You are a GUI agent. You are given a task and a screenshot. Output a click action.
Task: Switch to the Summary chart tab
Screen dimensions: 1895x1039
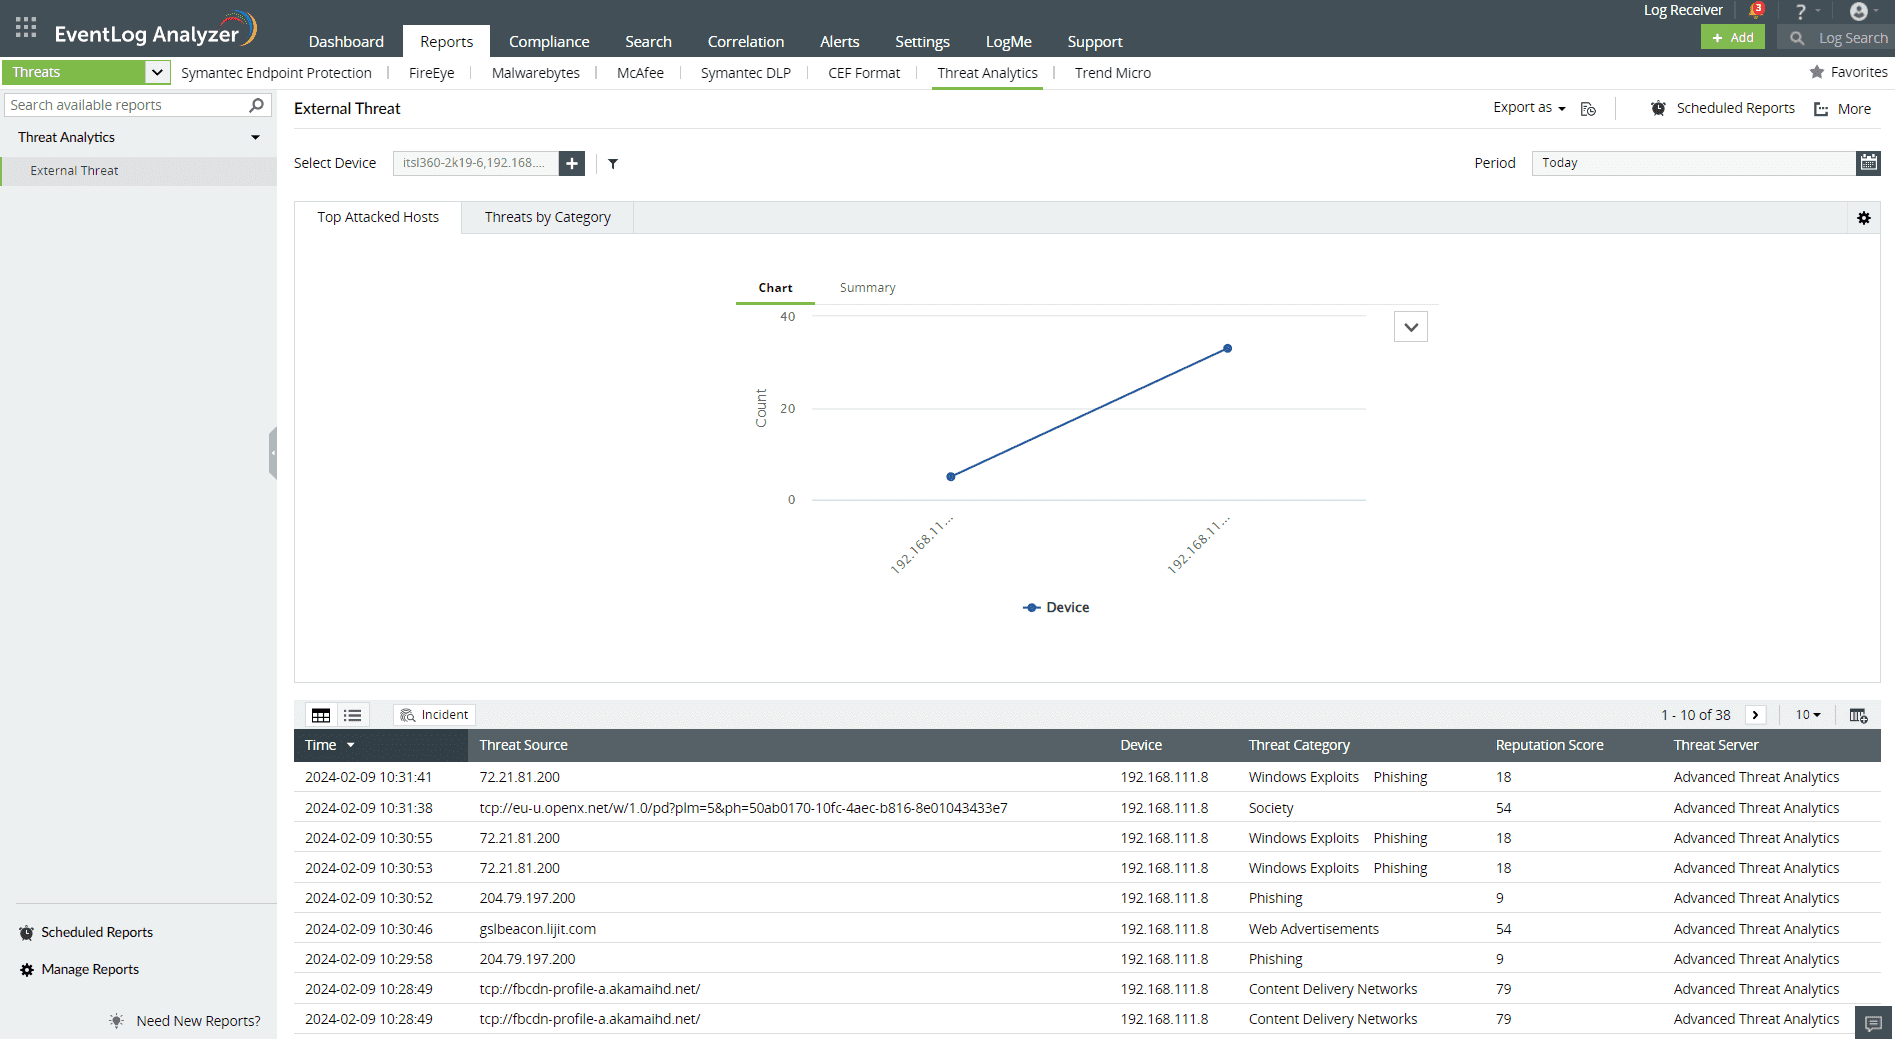coord(867,288)
